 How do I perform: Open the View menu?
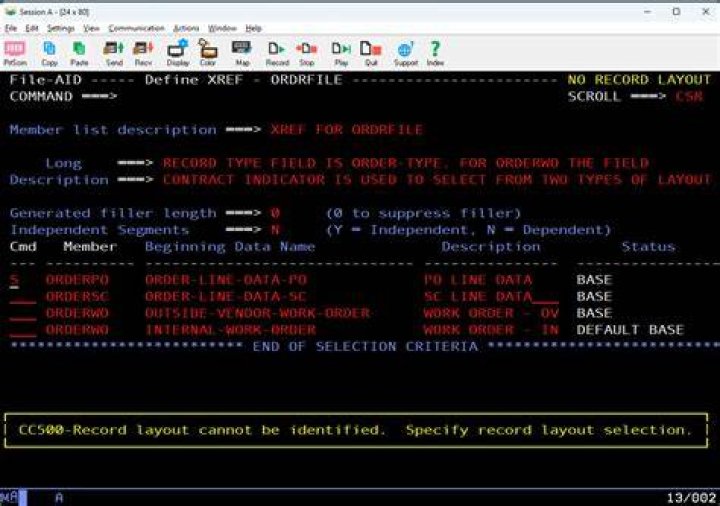(x=91, y=28)
